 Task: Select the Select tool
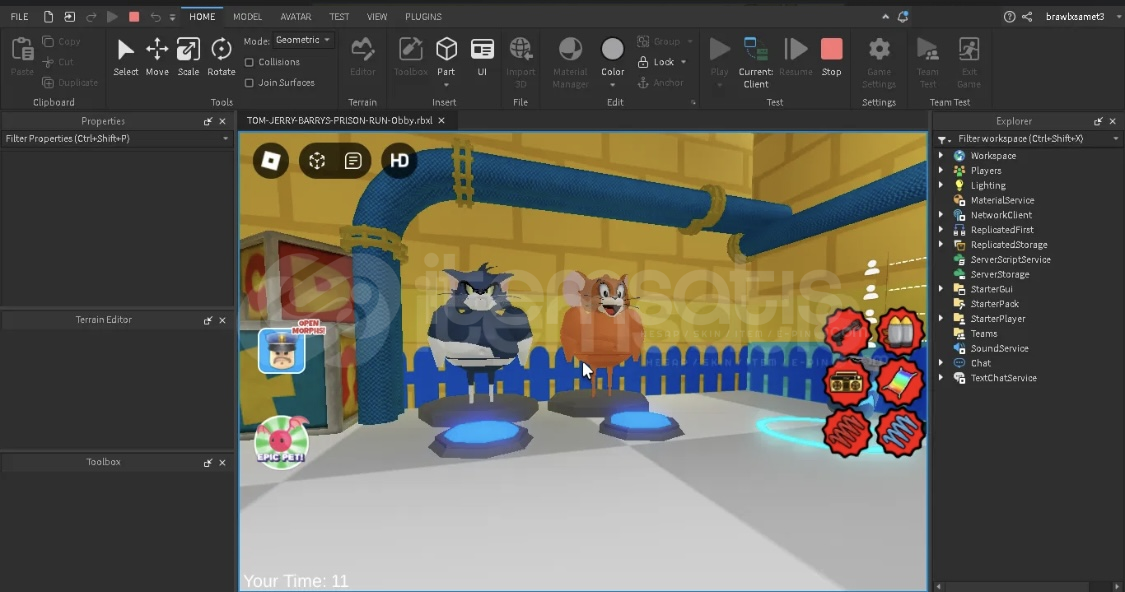[126, 57]
